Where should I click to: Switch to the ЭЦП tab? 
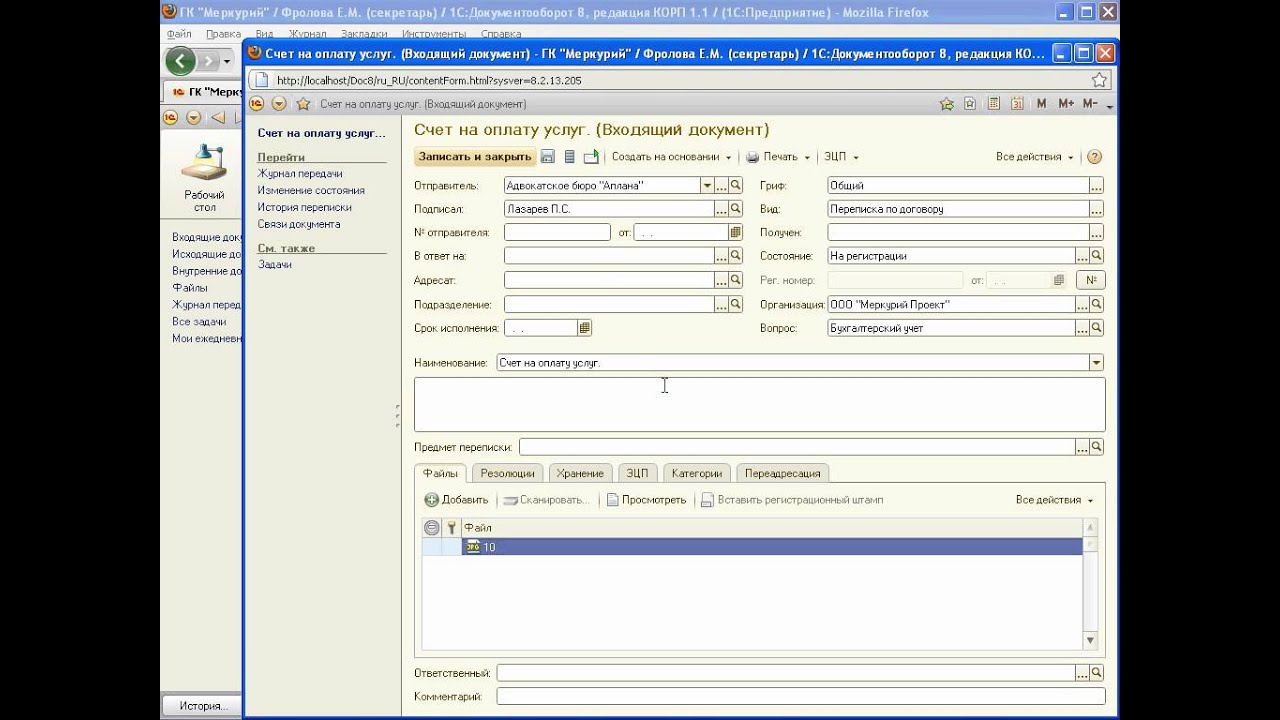(637, 473)
